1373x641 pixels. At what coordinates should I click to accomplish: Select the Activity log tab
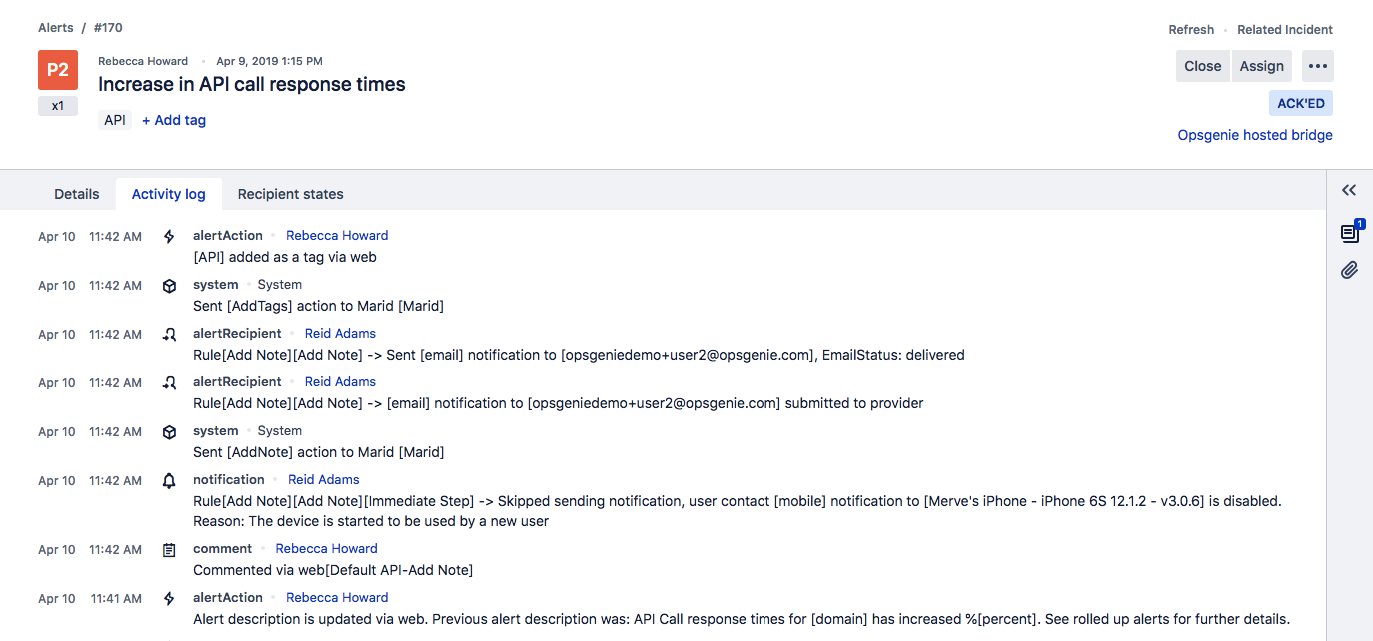click(x=169, y=194)
